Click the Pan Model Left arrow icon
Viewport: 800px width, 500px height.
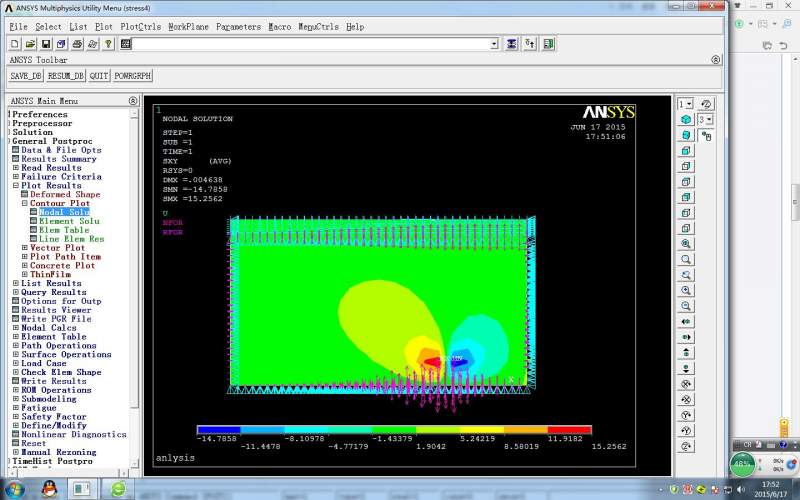[686, 321]
